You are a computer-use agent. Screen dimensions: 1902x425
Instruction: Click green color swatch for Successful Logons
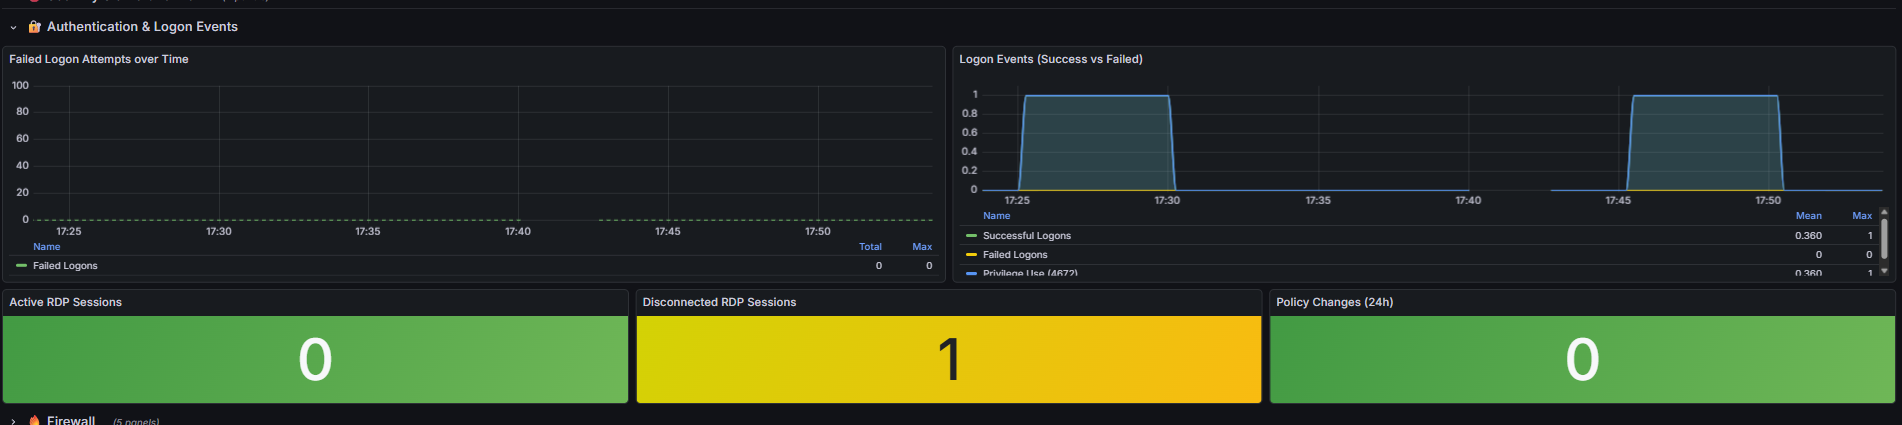coord(971,236)
